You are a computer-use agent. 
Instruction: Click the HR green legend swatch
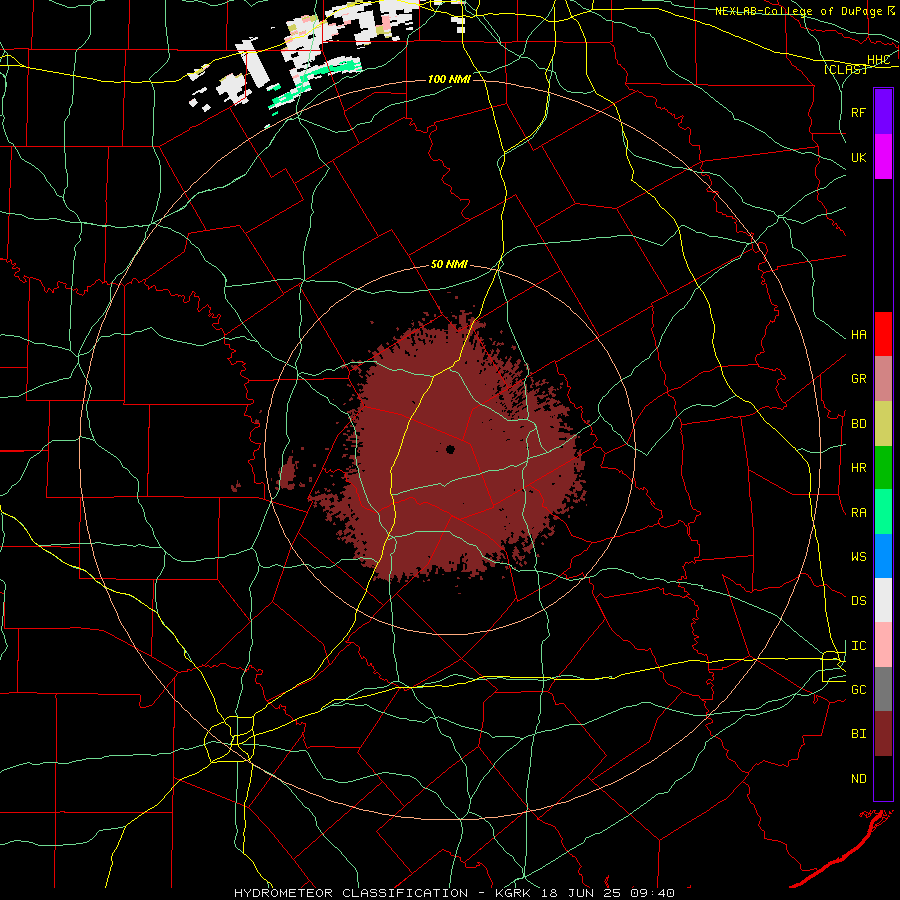pos(883,467)
